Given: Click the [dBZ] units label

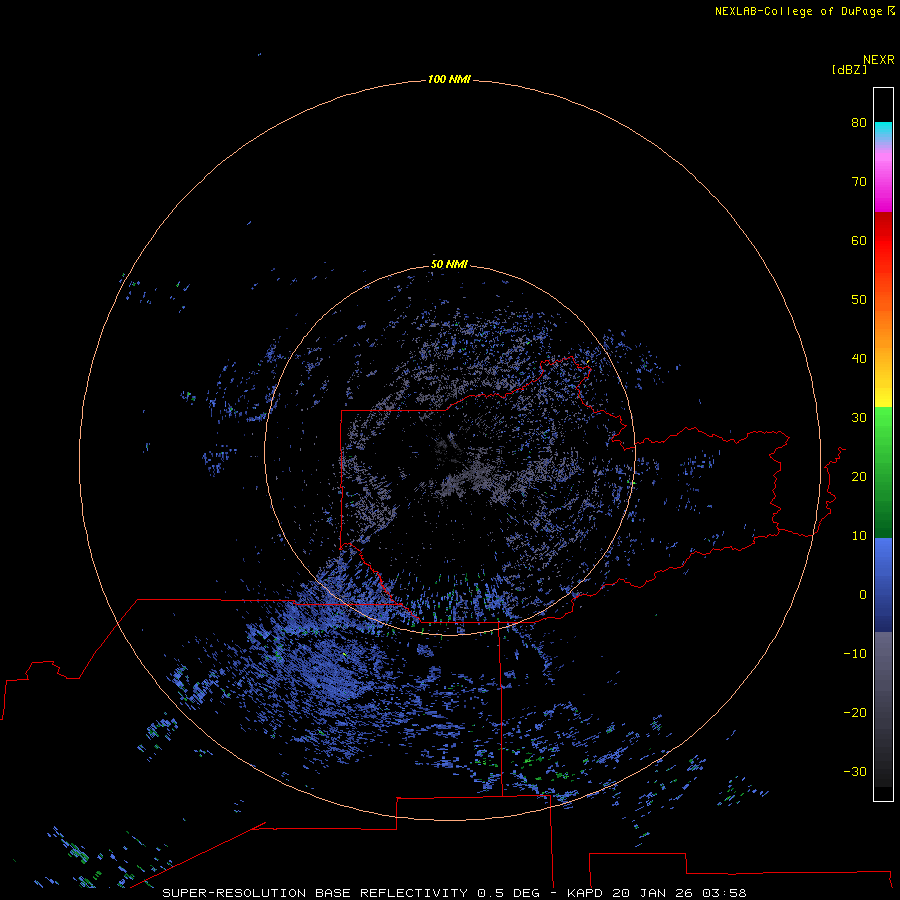Looking at the screenshot, I should click(x=849, y=69).
